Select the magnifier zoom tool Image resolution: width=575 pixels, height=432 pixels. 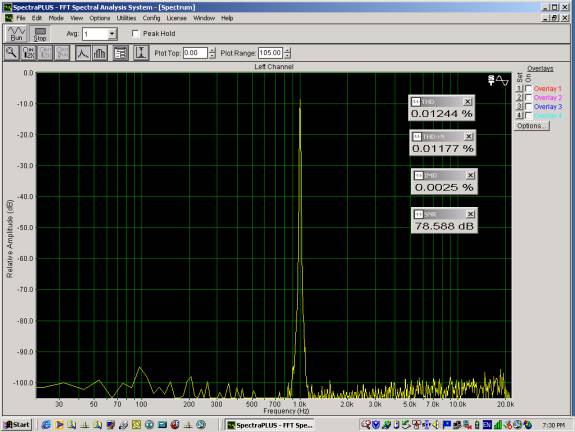tap(12, 53)
